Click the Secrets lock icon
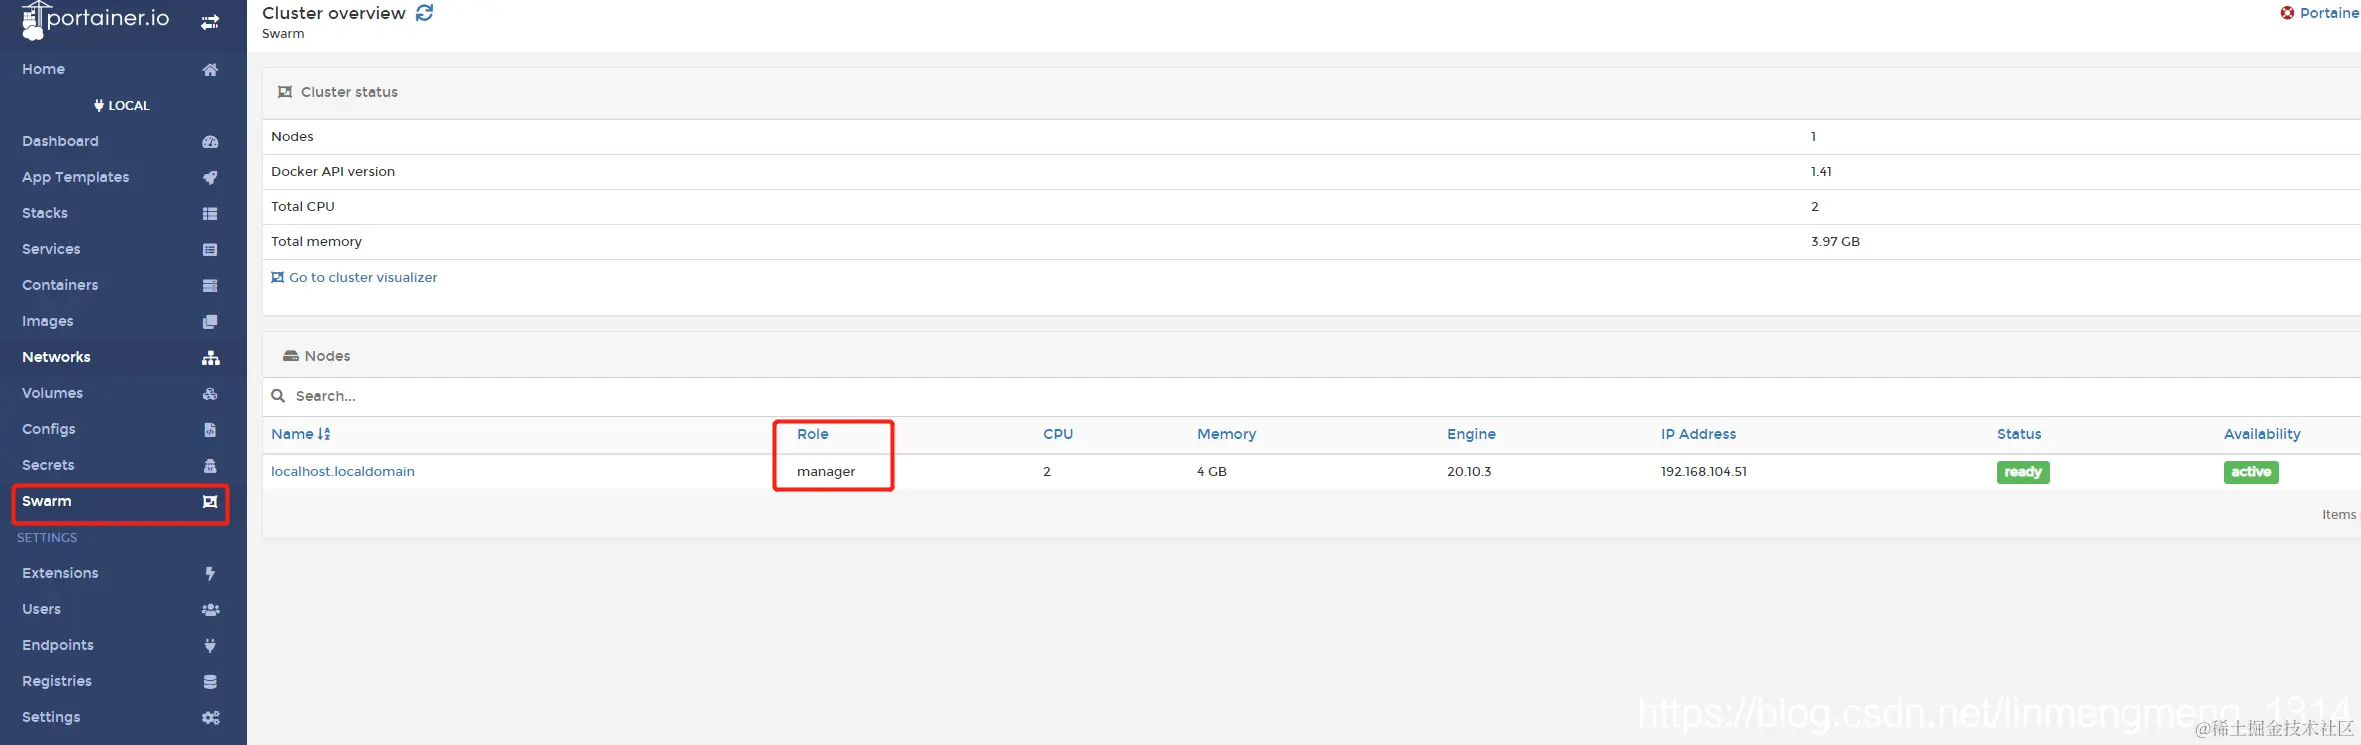The height and width of the screenshot is (745, 2361). 210,466
